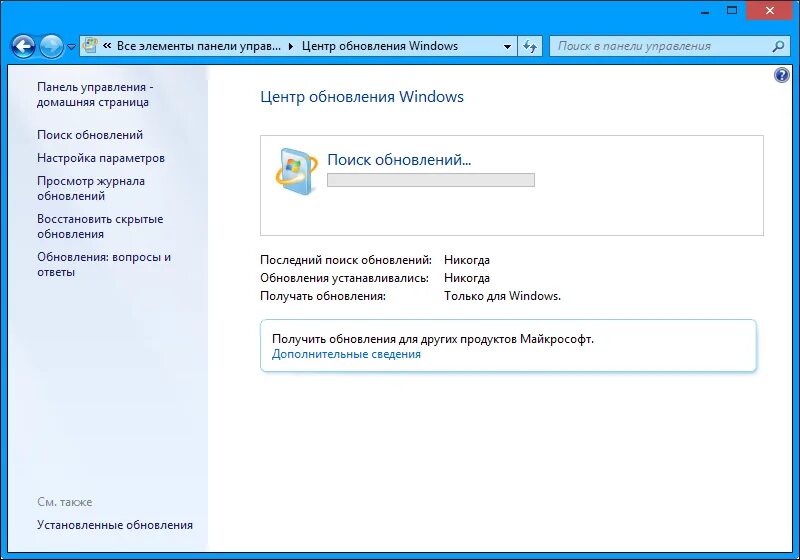Click 'Все элементы панели управ...' breadcrumb
The image size is (800, 560).
(x=198, y=46)
